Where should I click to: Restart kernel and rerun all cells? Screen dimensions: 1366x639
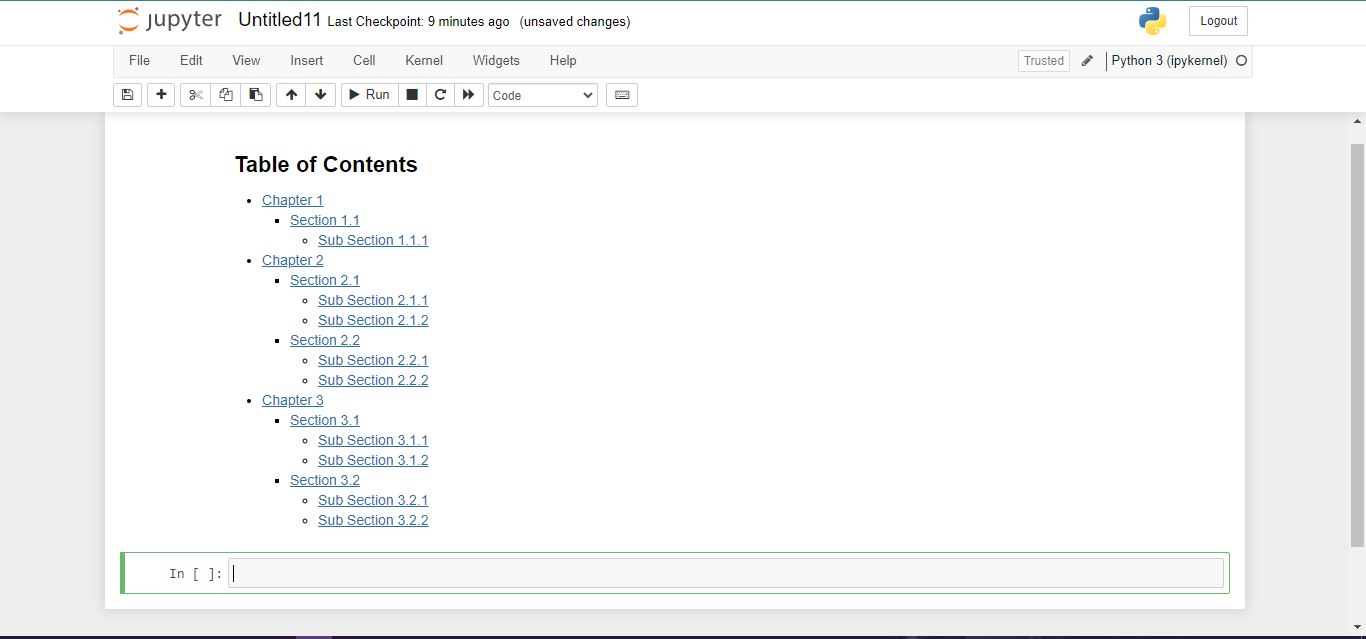[468, 95]
